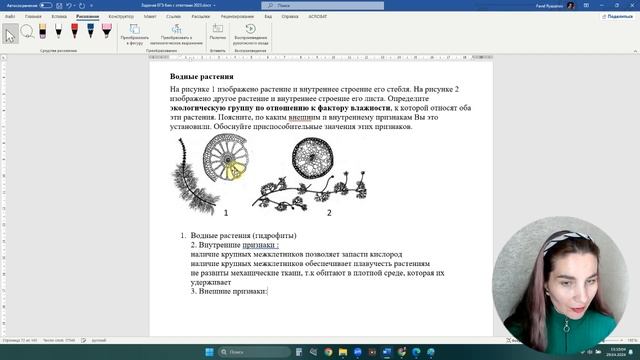
Task: Switch to the ACROBAT tab
Action: coord(318,17)
